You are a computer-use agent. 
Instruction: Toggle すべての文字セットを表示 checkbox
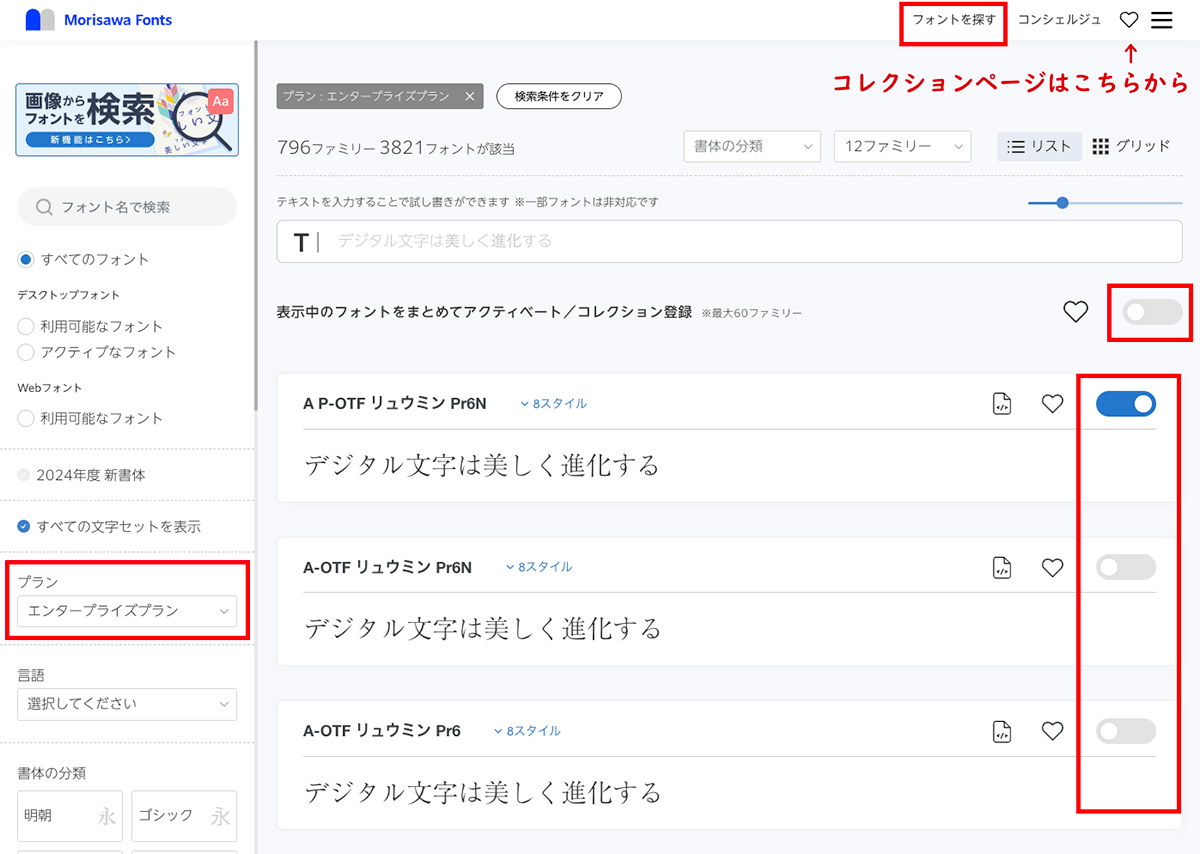click(24, 527)
